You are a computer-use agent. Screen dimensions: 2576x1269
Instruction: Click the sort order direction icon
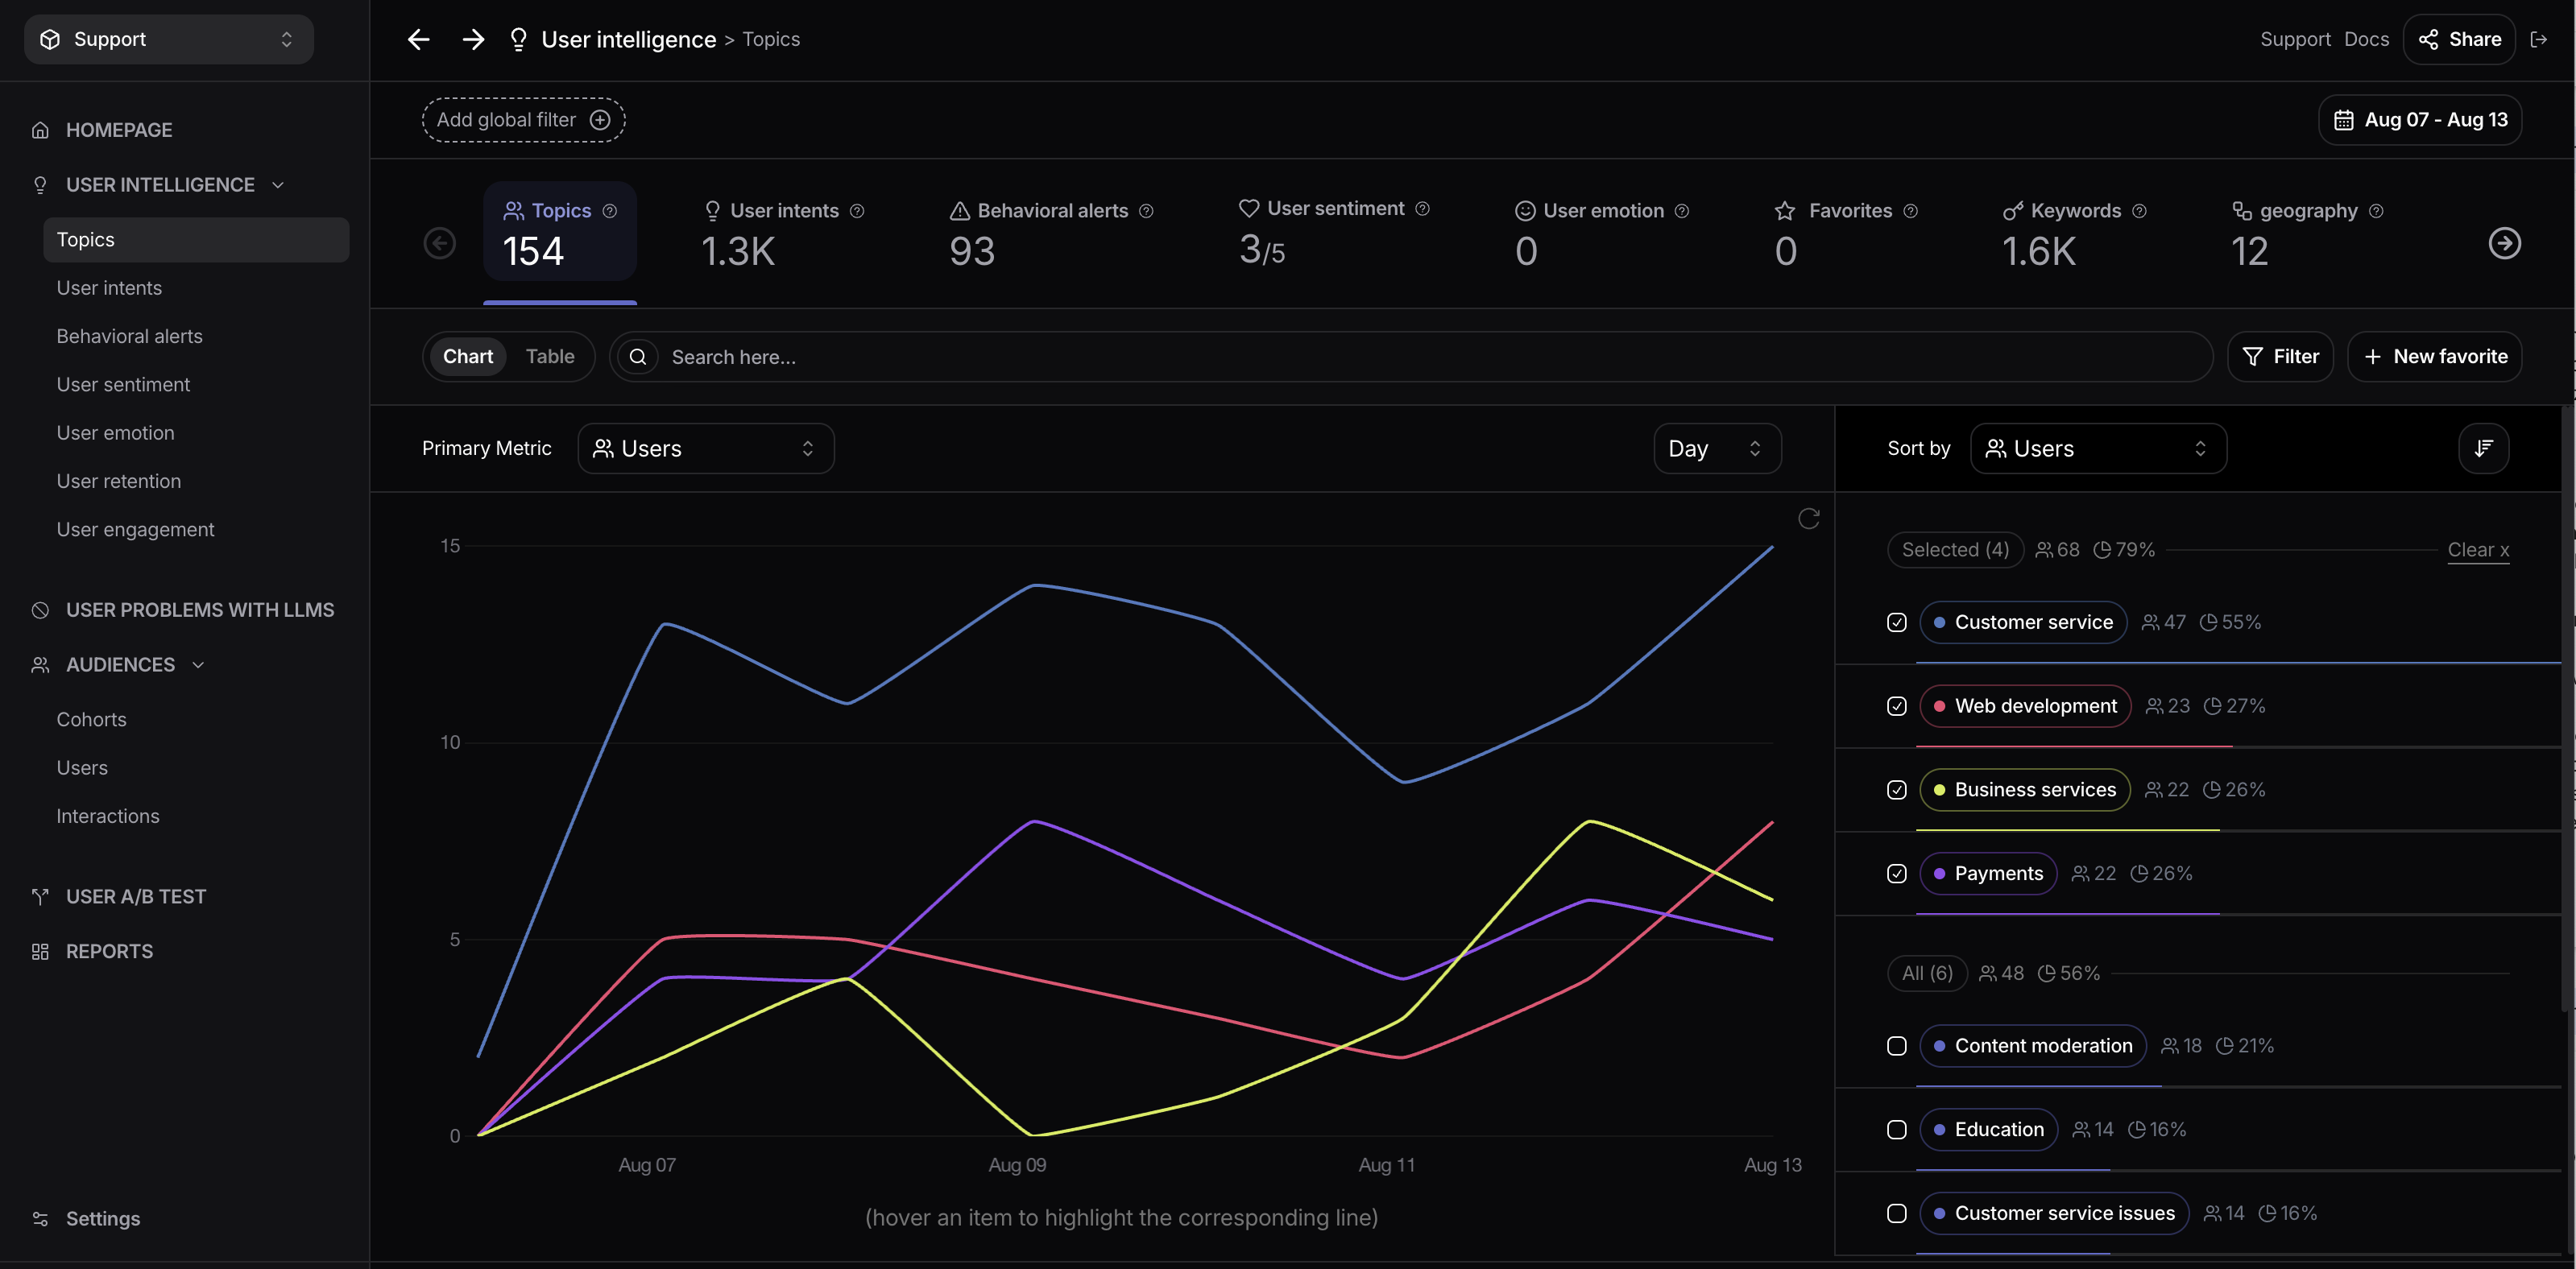coord(2483,448)
